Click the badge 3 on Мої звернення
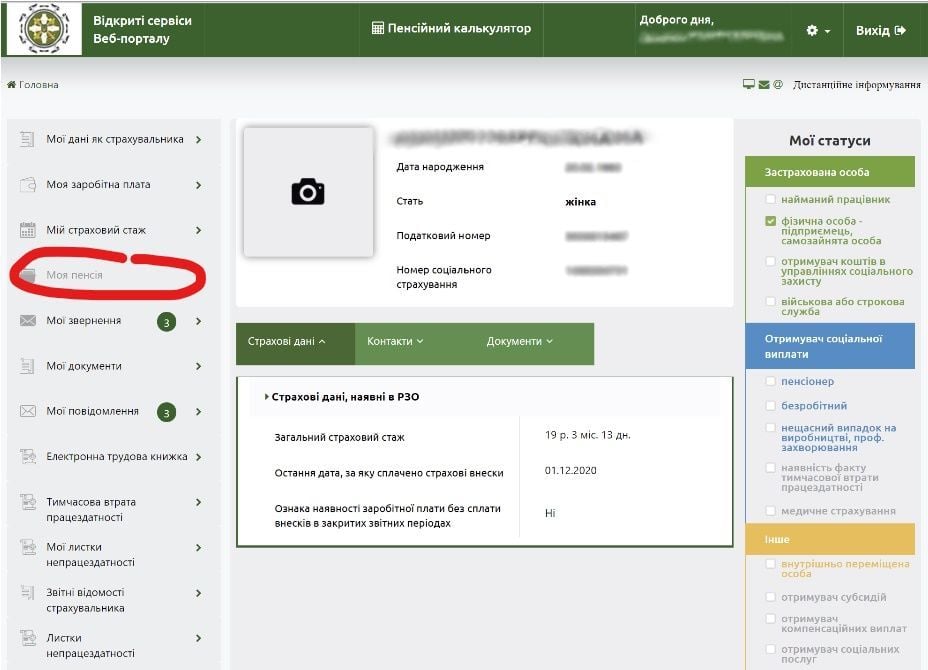 pos(166,322)
